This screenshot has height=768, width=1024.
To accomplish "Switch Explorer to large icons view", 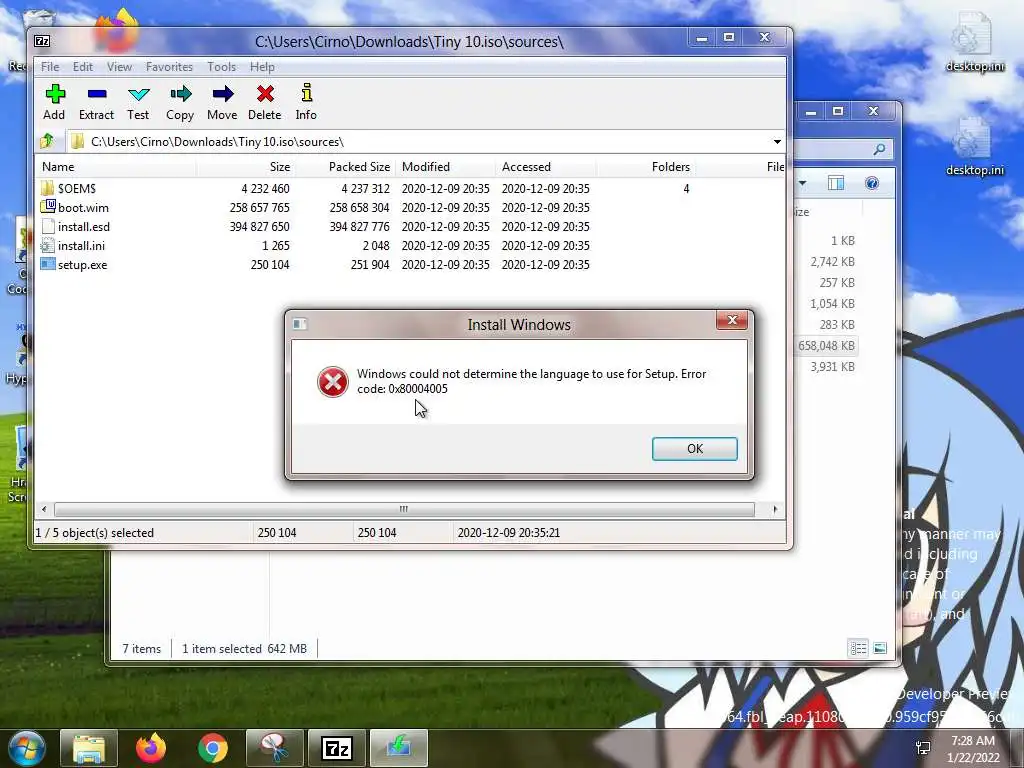I will (880, 648).
